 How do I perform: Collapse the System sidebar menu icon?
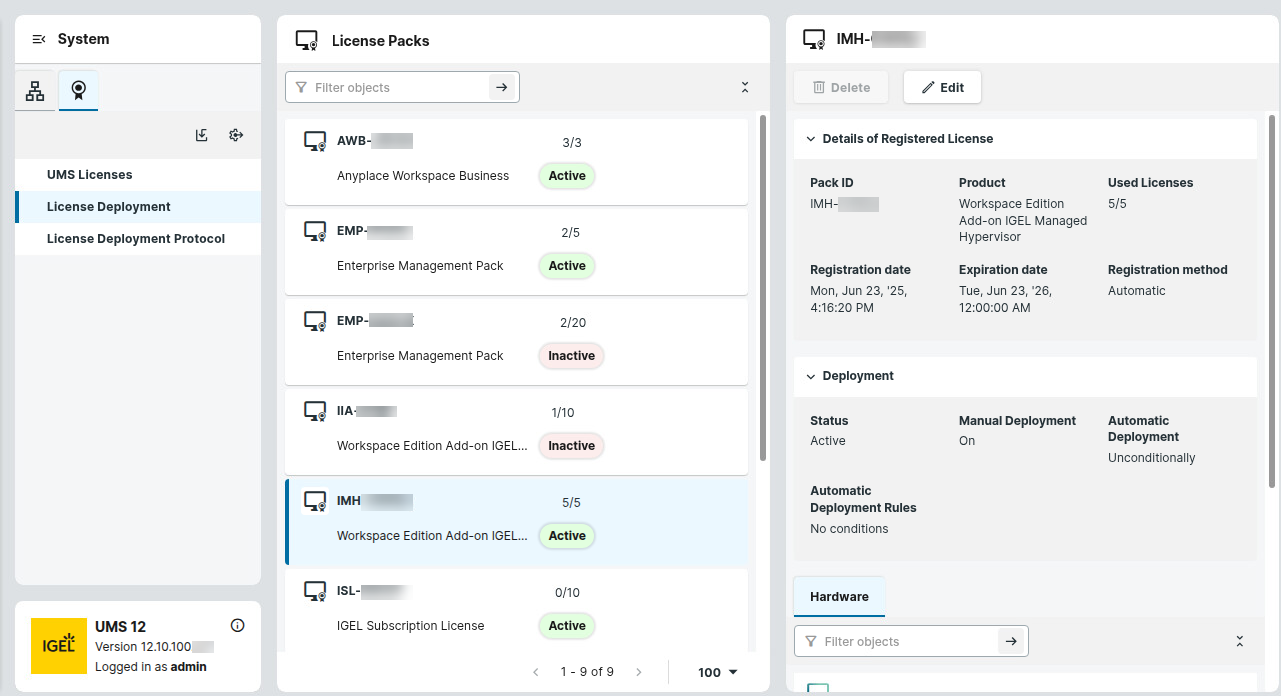39,39
